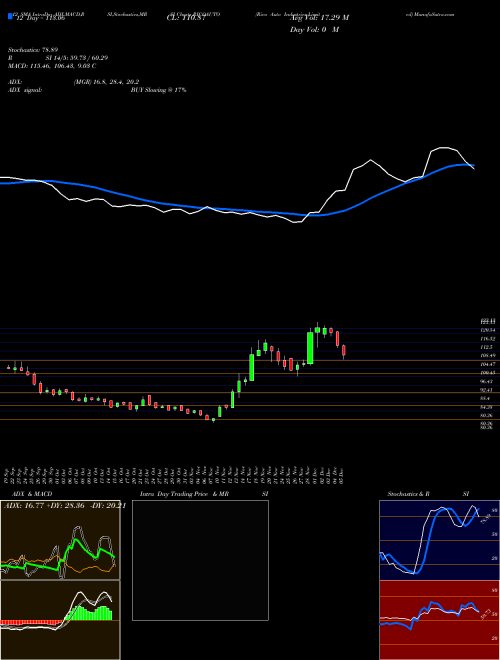The height and width of the screenshot is (660, 500).
Task: Click the '(MGR) 16.8, 28.4, 20.2' values
Action: coord(106,82)
